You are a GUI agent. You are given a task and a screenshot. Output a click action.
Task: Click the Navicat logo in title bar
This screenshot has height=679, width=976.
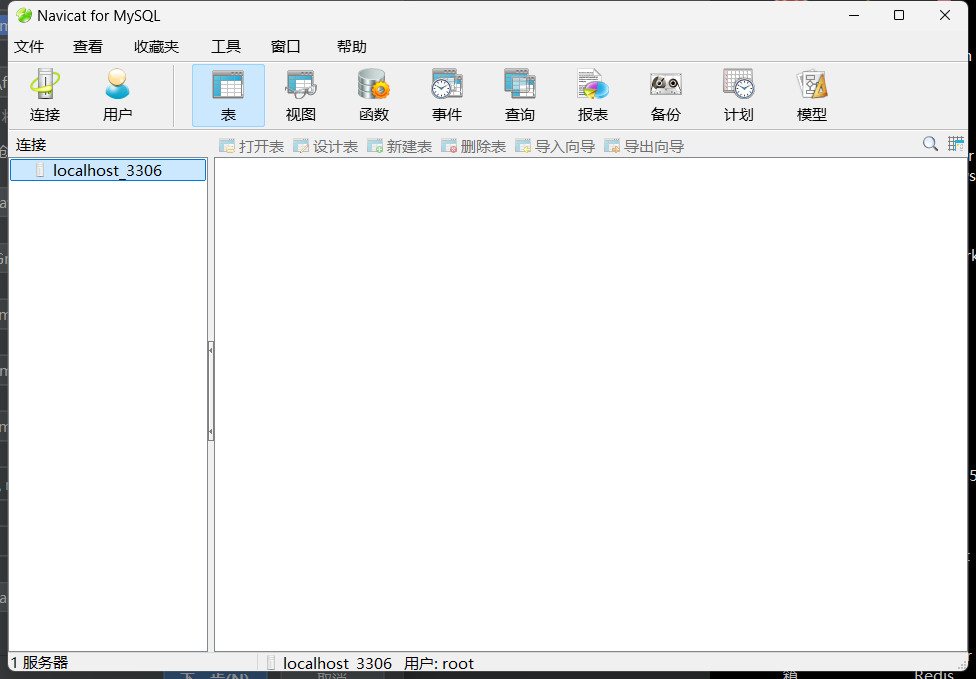pyautogui.click(x=24, y=16)
